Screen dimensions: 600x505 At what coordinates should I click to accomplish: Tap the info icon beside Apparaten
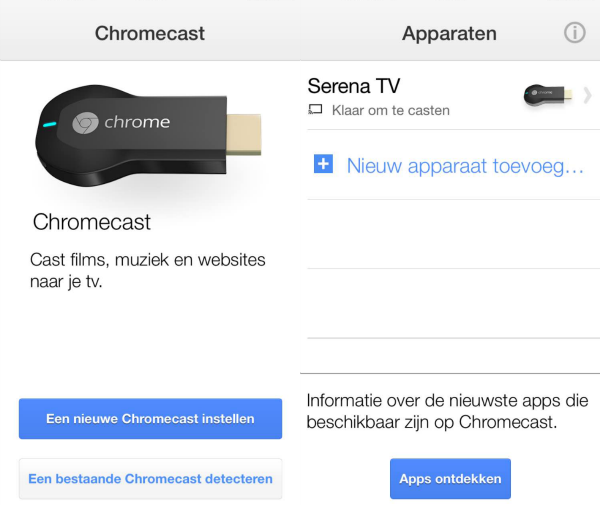(574, 33)
